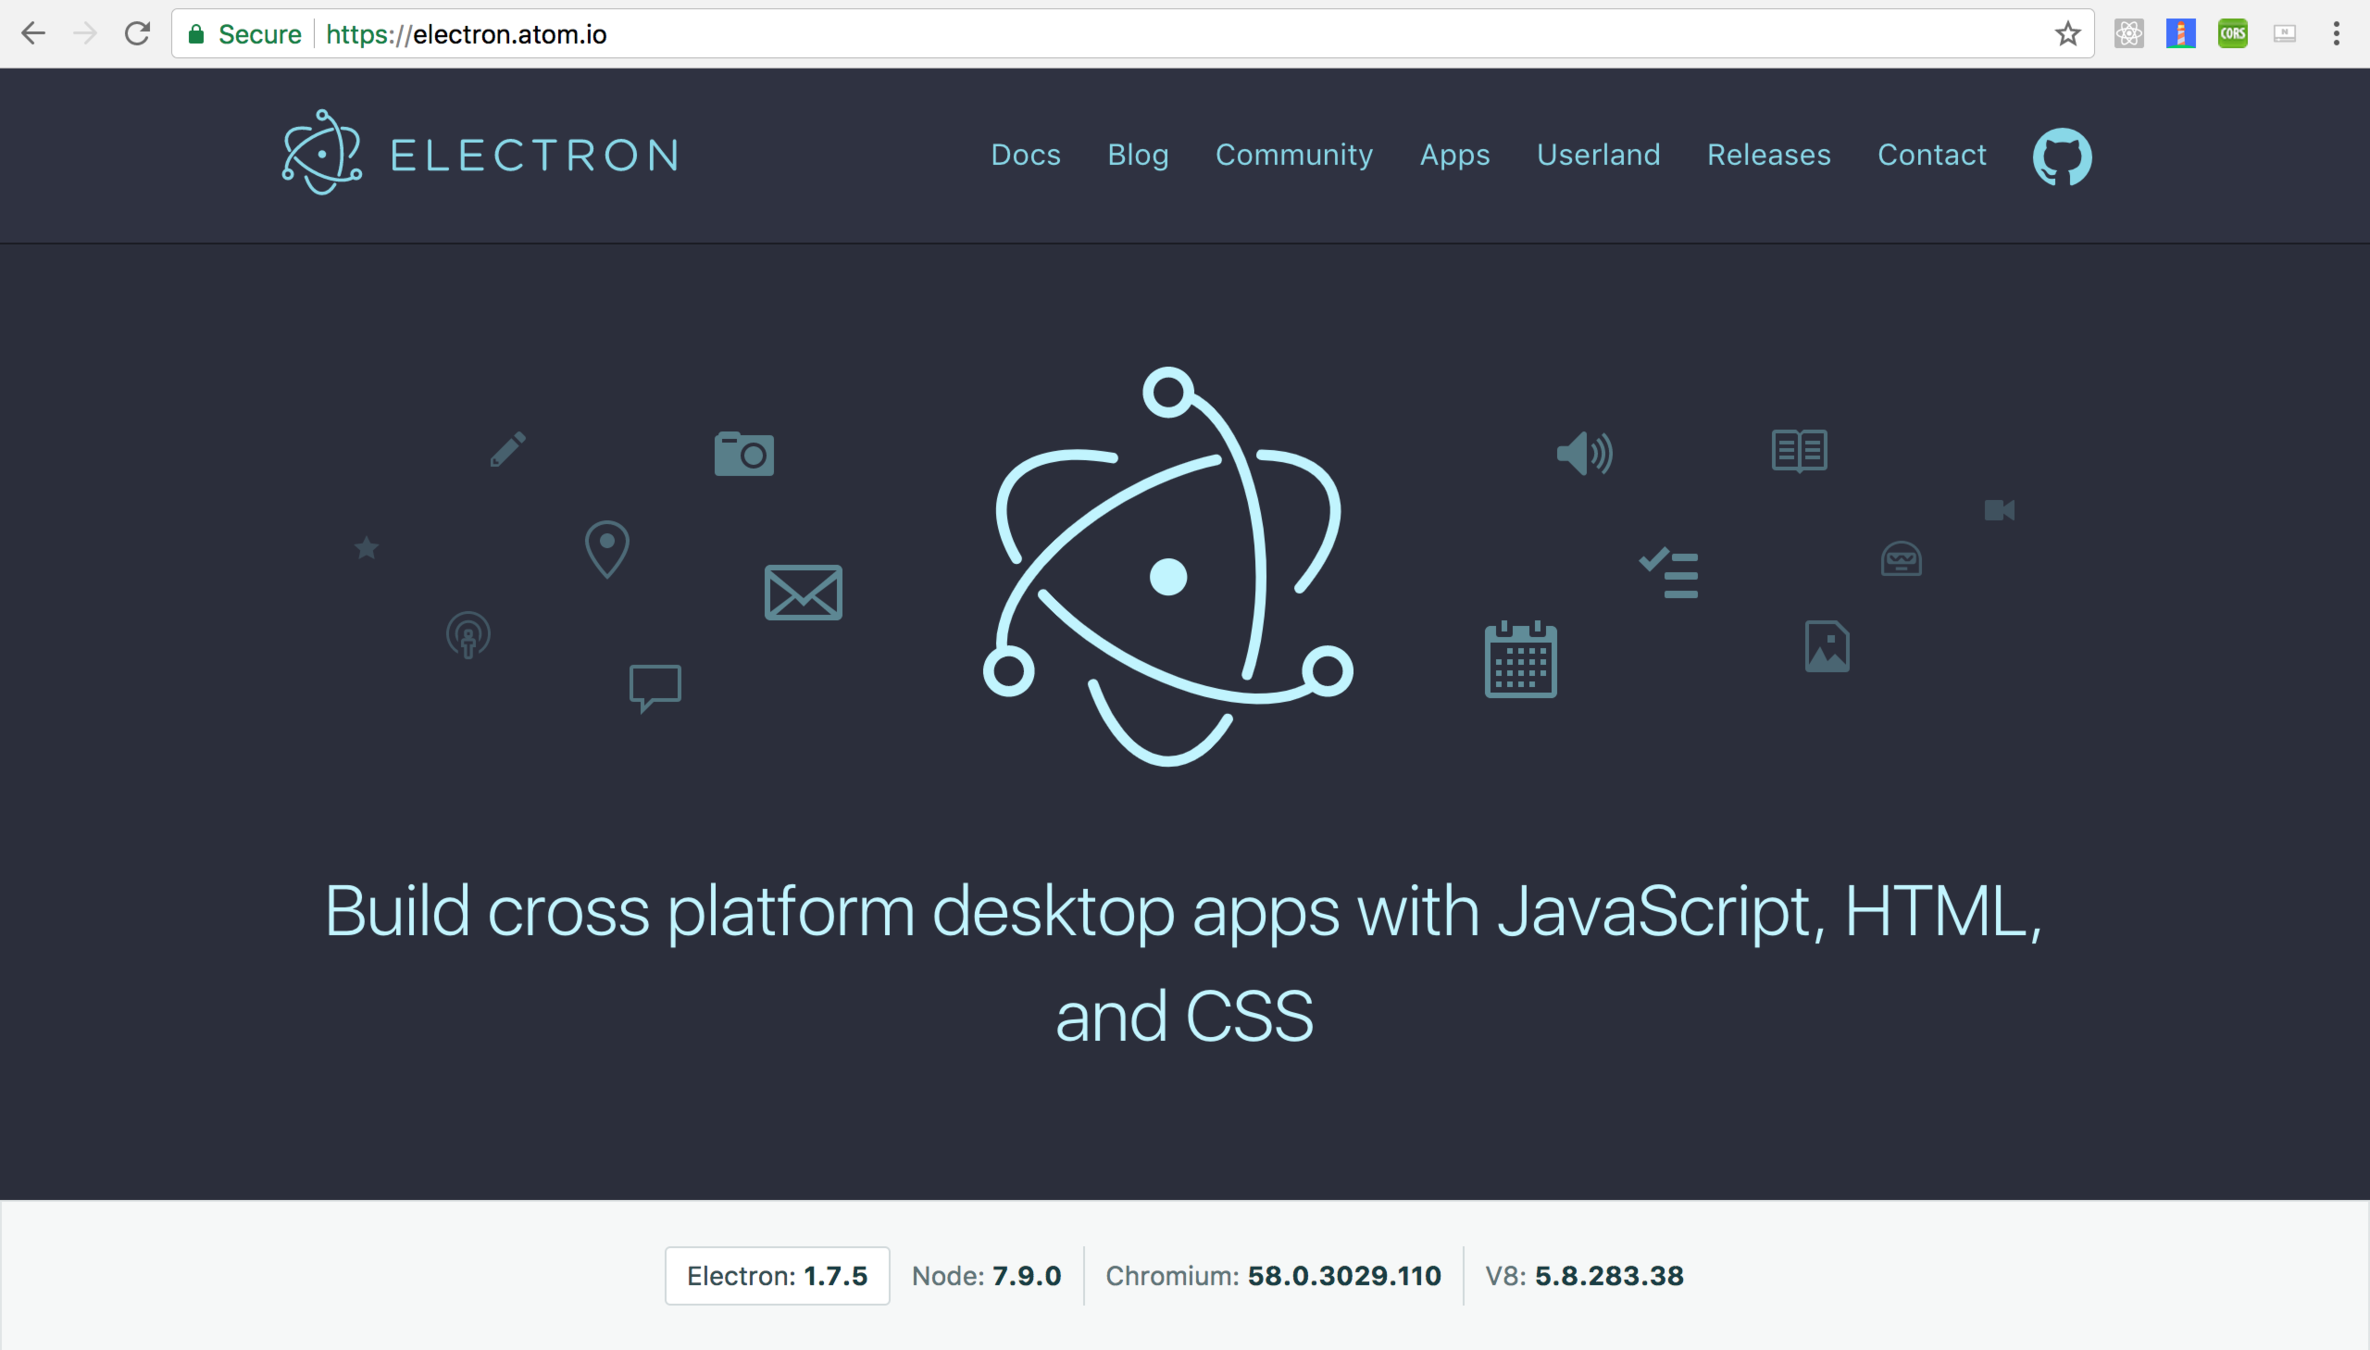Run the Lighthouse extension
The width and height of the screenshot is (2370, 1350).
(x=2180, y=33)
